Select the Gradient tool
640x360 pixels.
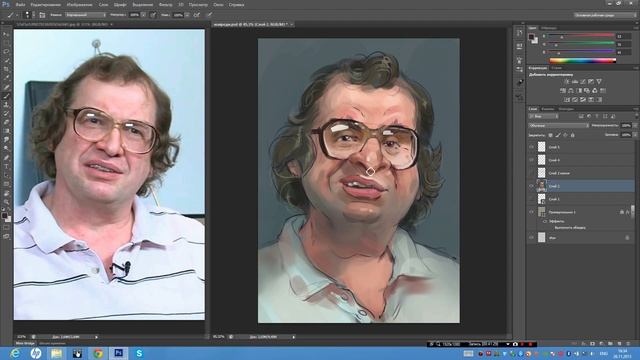point(6,131)
